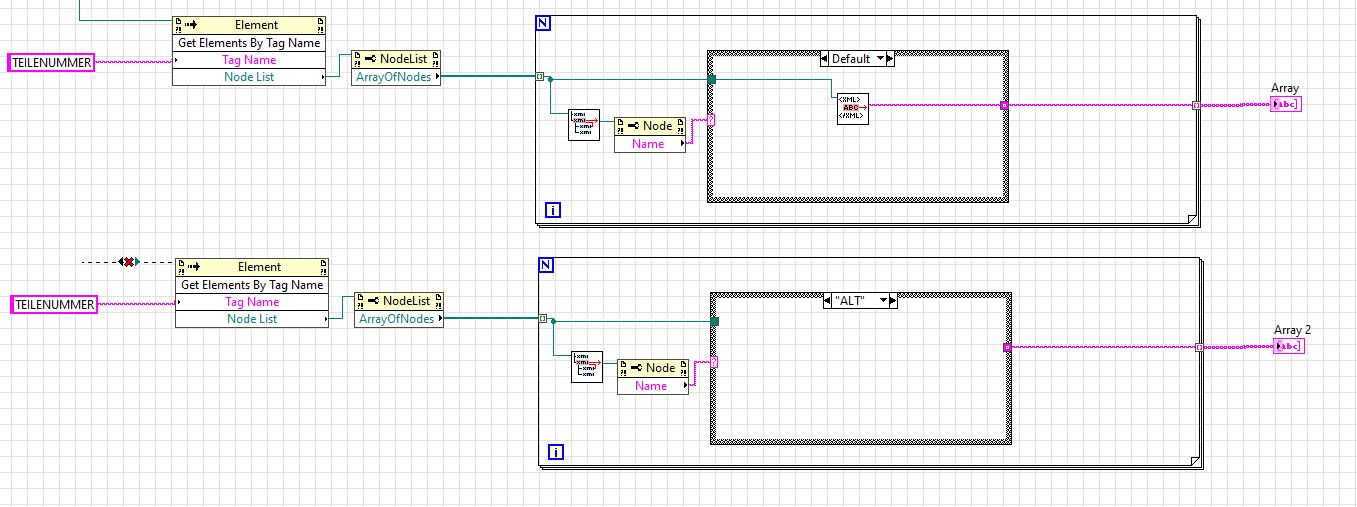The image size is (1357, 507).
Task: Click Get Elements By Tag Name on broken-wire node
Action: (x=252, y=284)
